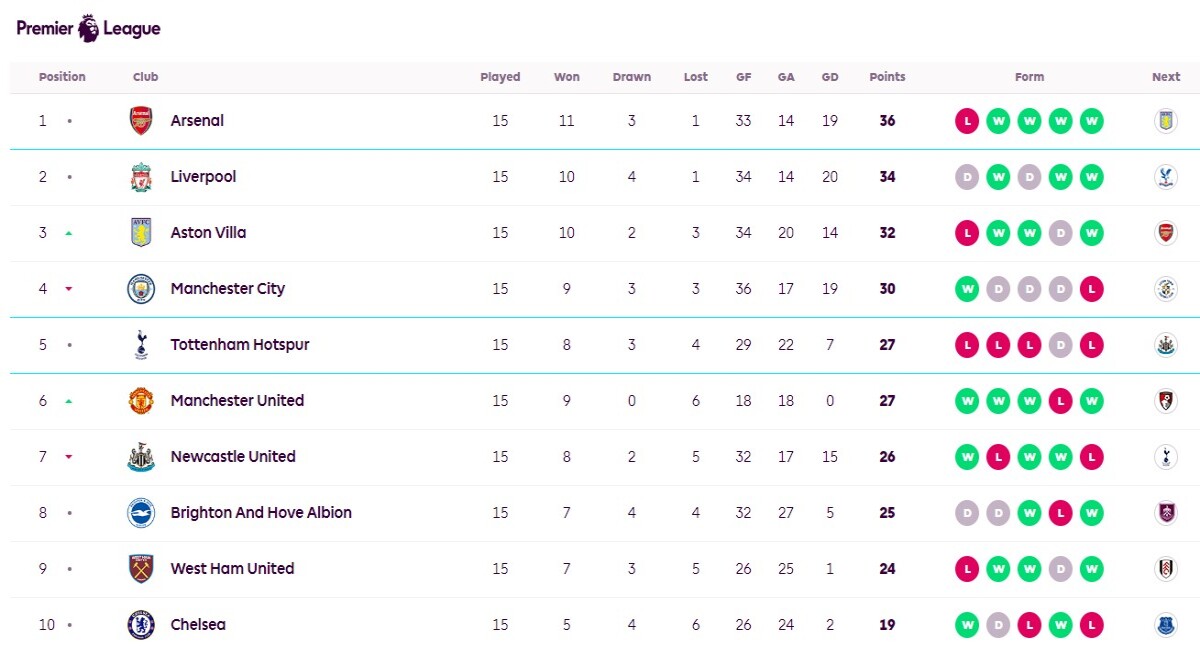Click the Chelsea club badge

(x=141, y=625)
